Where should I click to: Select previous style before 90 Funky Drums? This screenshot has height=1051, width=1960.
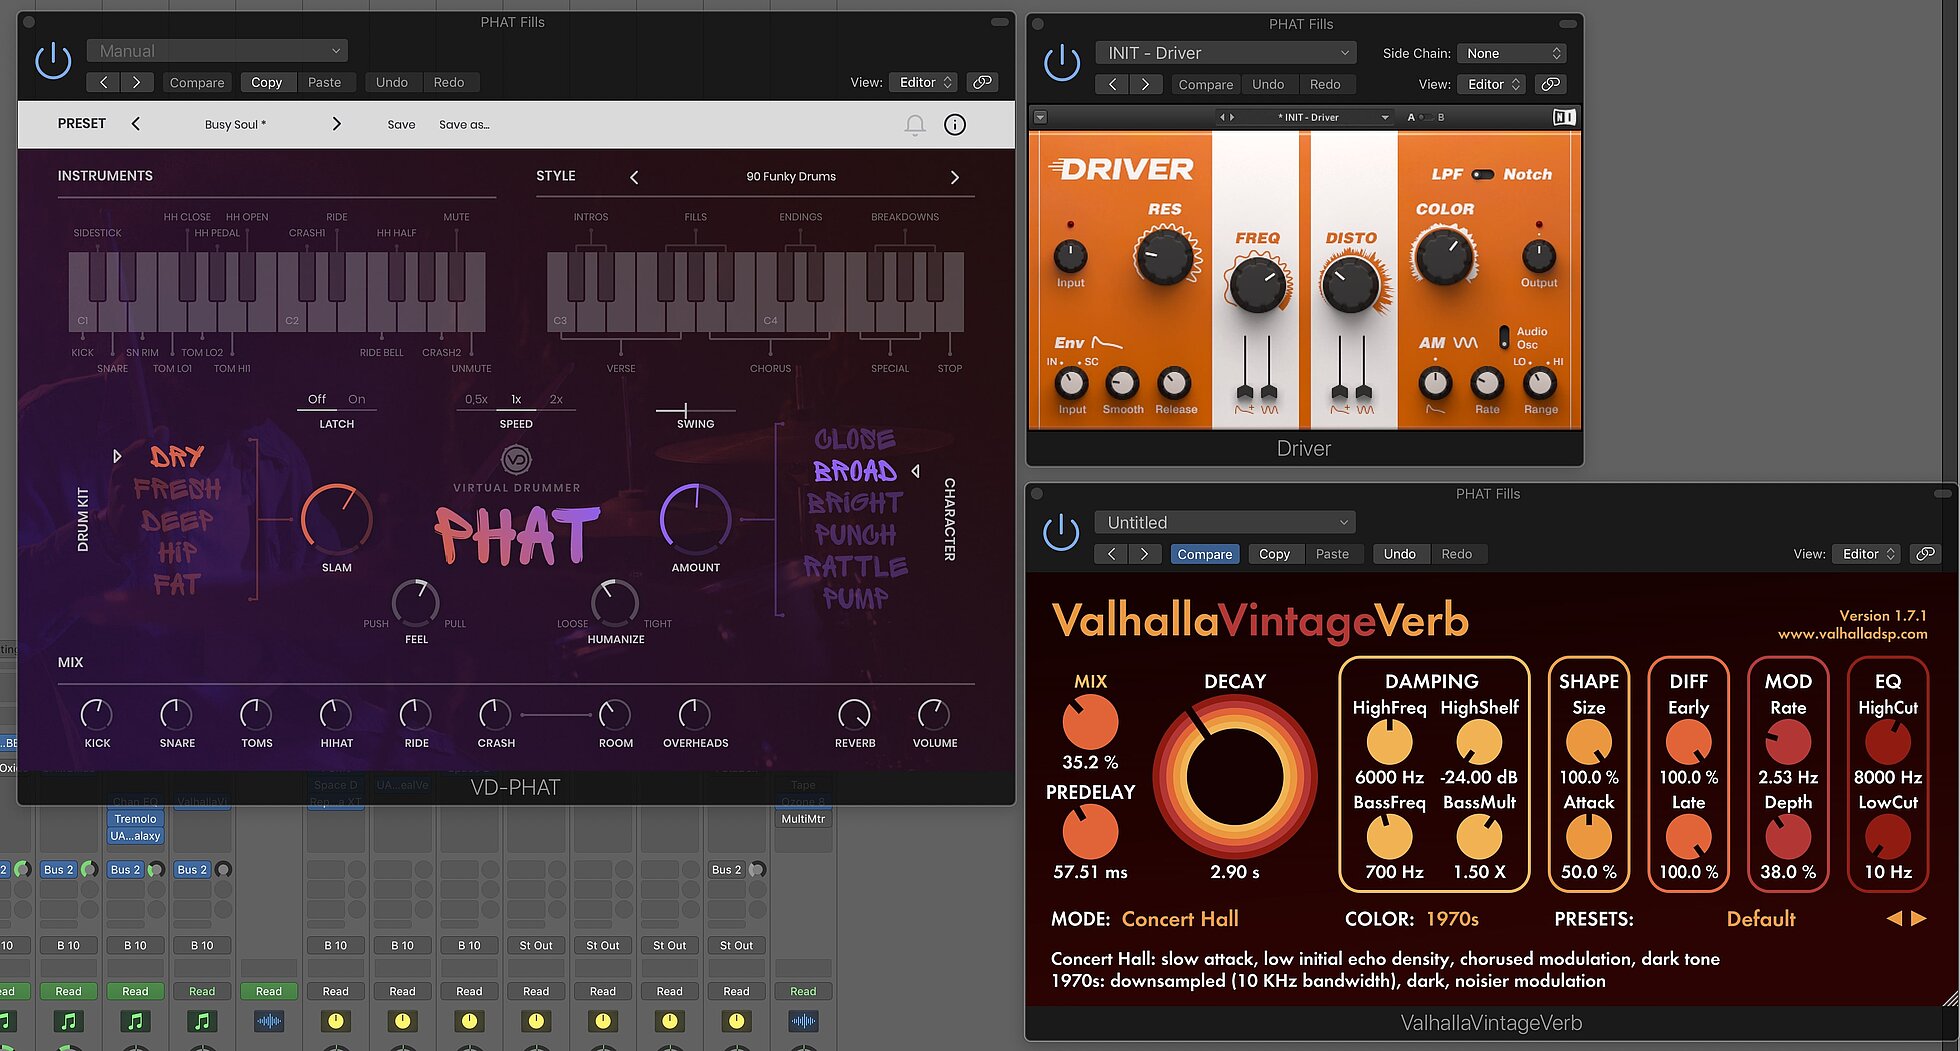[634, 177]
